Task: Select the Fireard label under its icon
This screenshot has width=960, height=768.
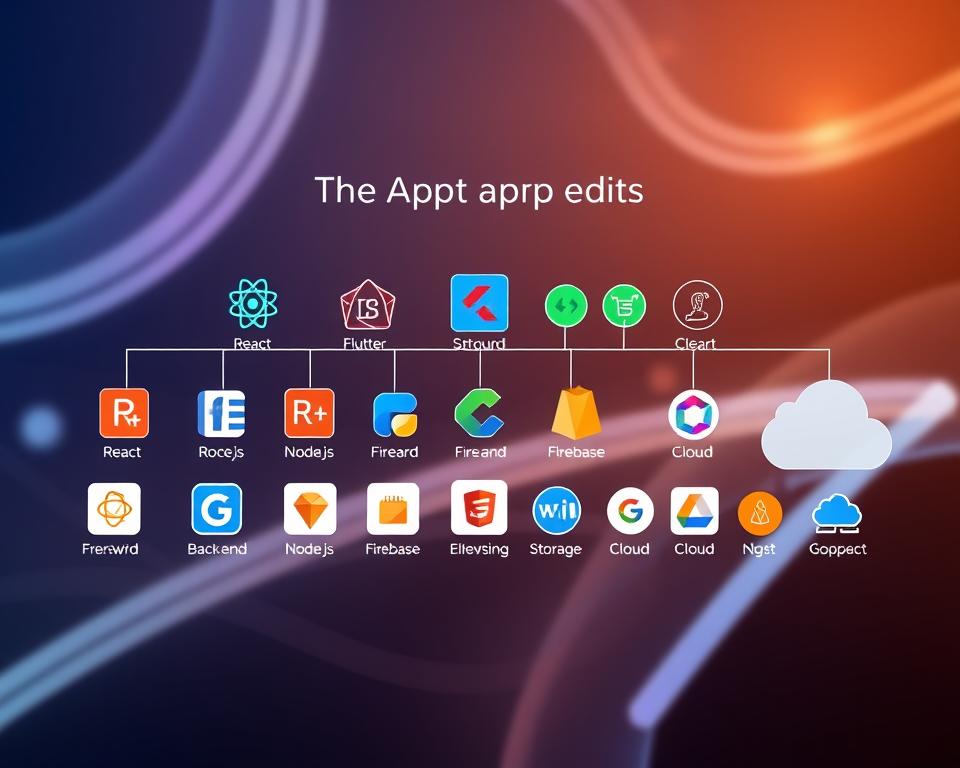Action: coord(394,452)
